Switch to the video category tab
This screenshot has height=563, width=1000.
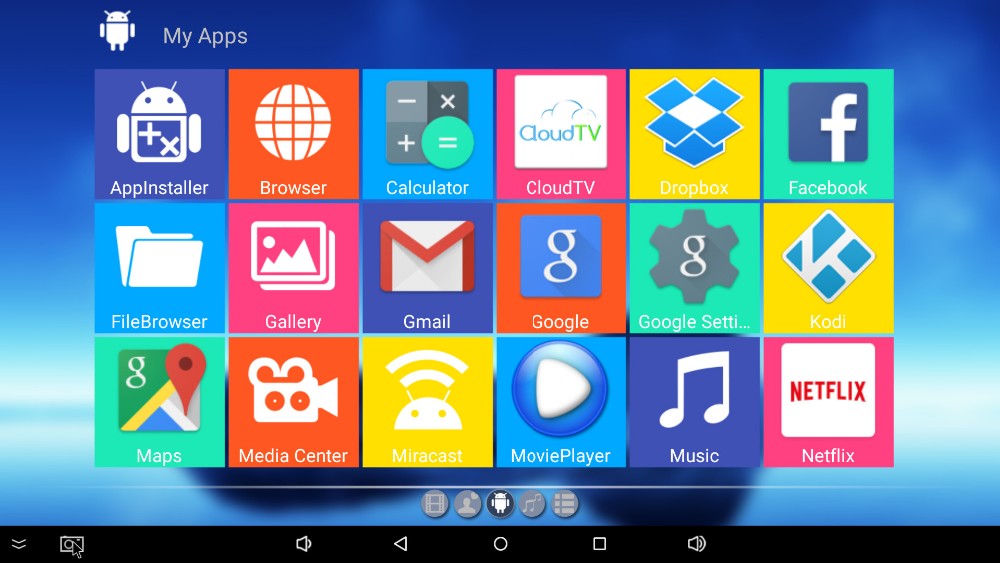pos(435,504)
